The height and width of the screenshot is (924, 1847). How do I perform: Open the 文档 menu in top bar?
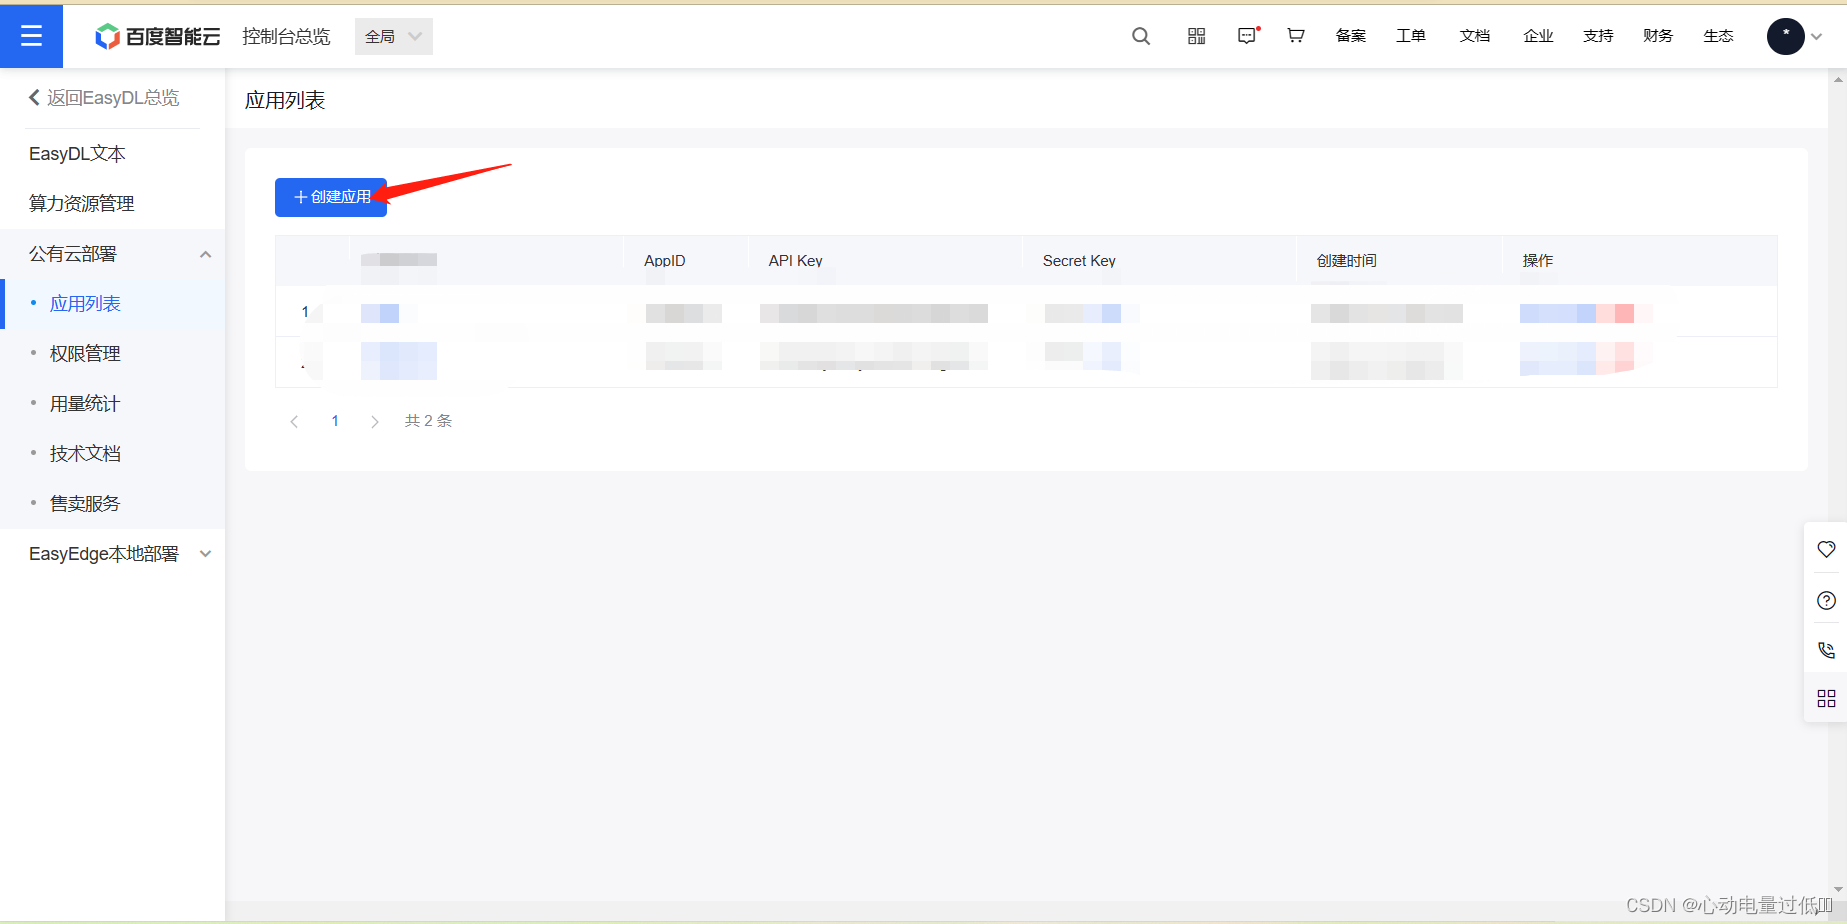point(1474,36)
